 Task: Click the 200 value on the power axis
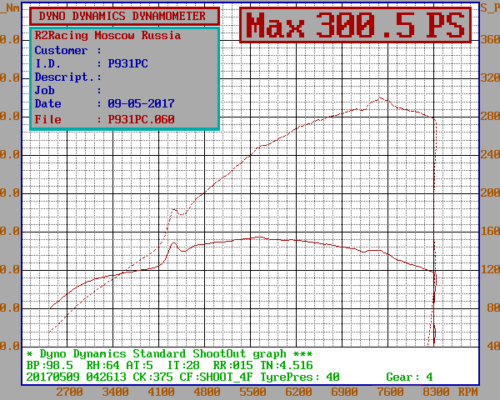490,193
